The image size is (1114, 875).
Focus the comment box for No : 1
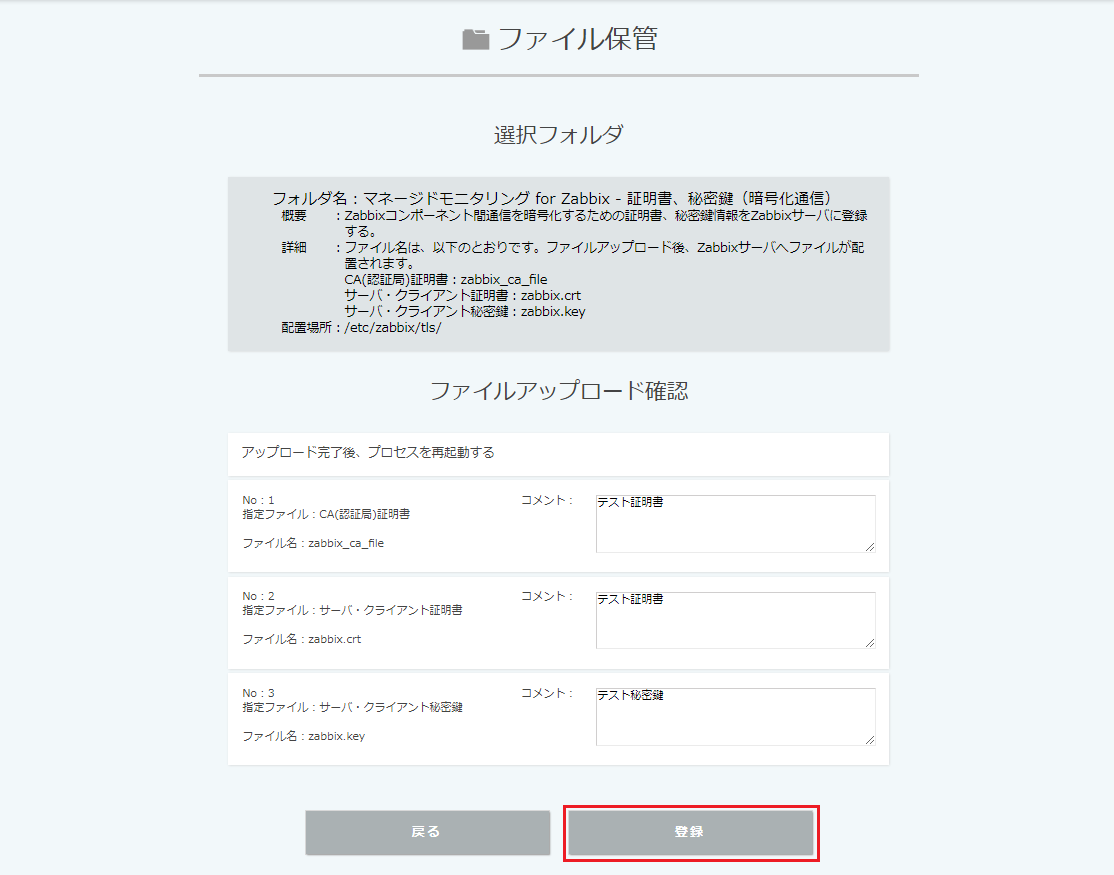click(x=735, y=524)
